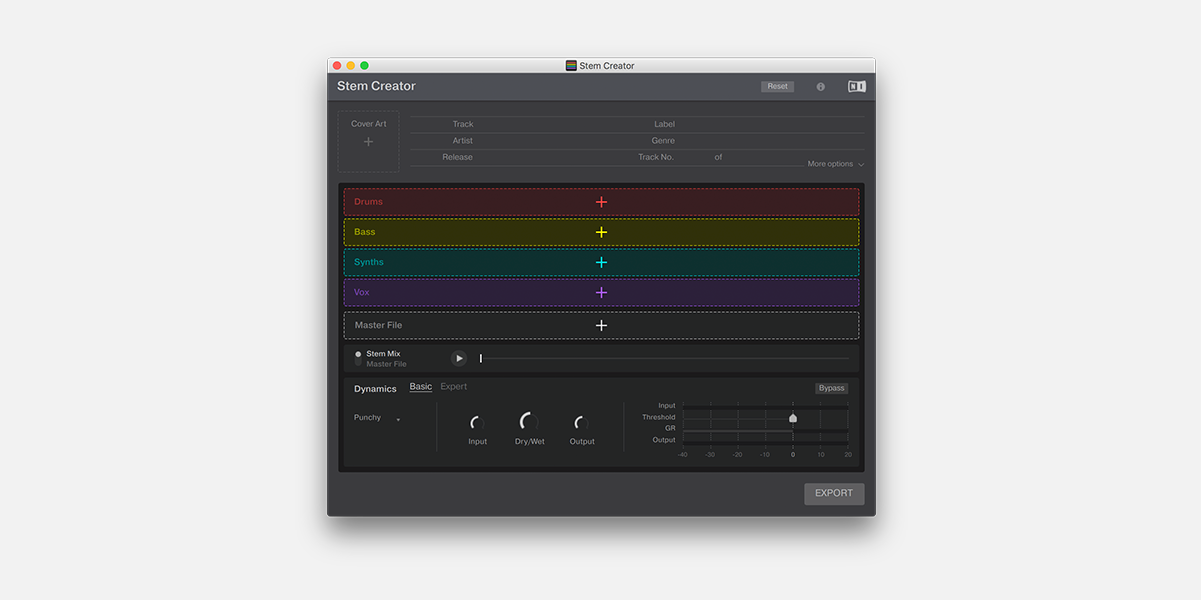Start playback with the play button
Image resolution: width=1201 pixels, height=600 pixels.
click(459, 358)
